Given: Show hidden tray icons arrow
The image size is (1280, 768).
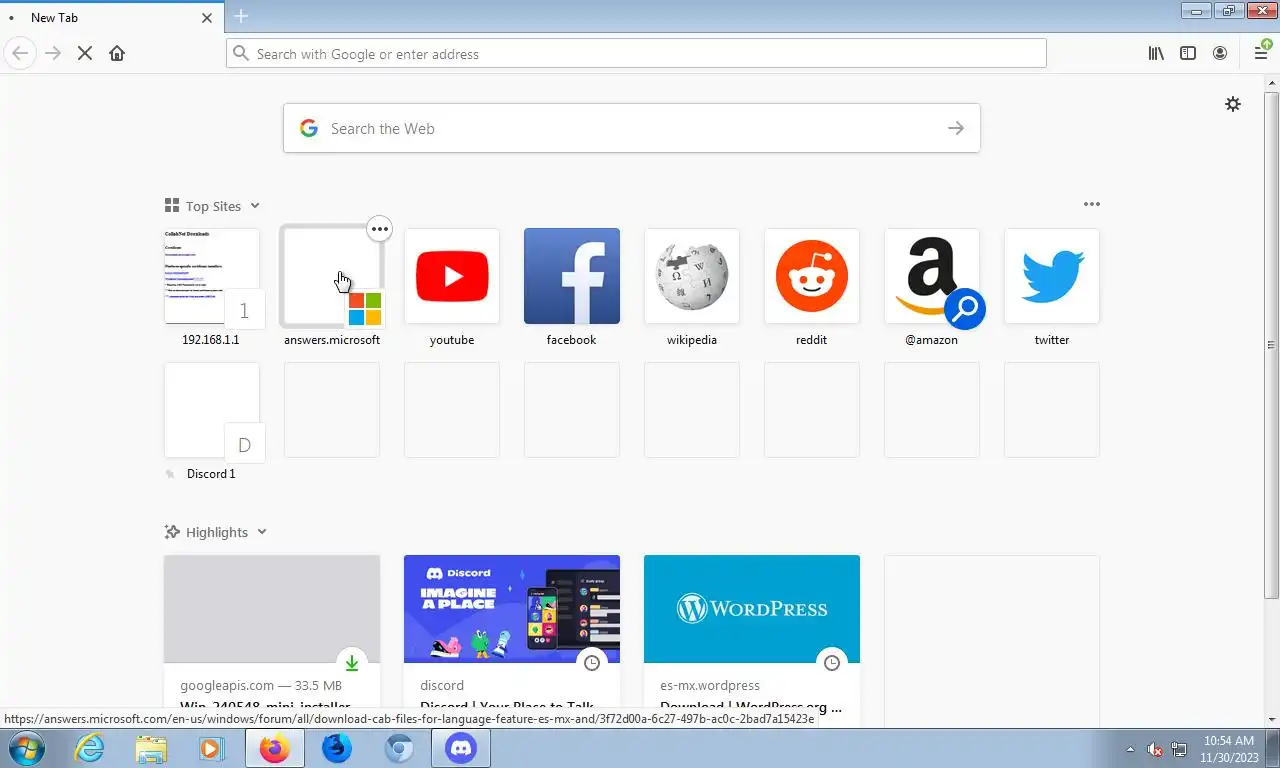Looking at the screenshot, I should (1131, 749).
